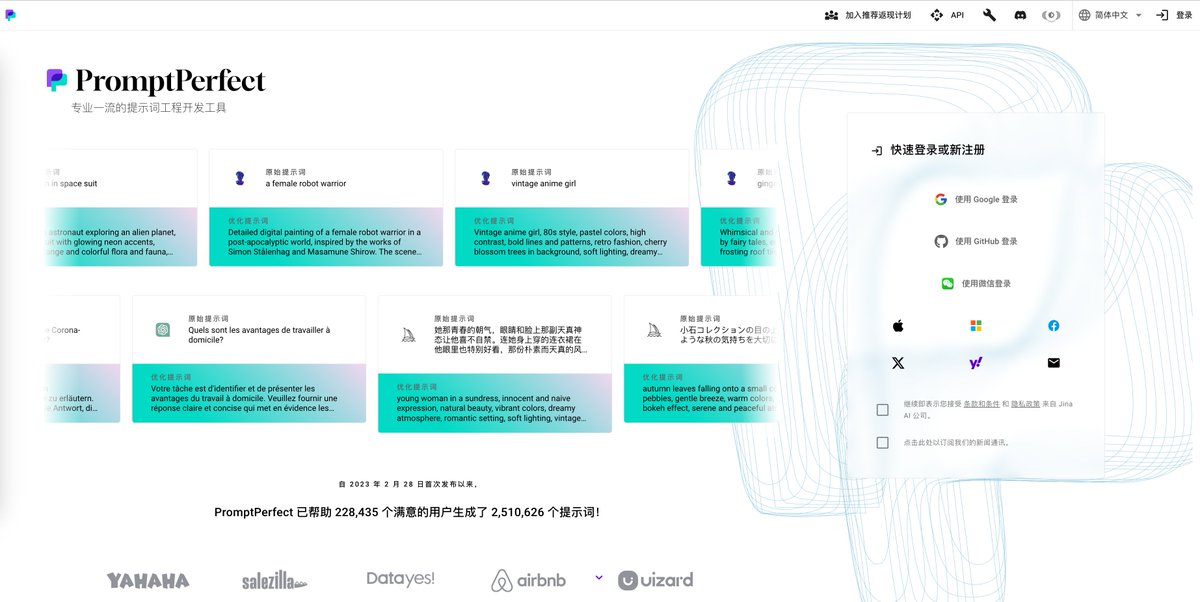Viewport: 1200px width, 602px height.
Task: Sign in with 使用 Google 登录
Action: (x=976, y=199)
